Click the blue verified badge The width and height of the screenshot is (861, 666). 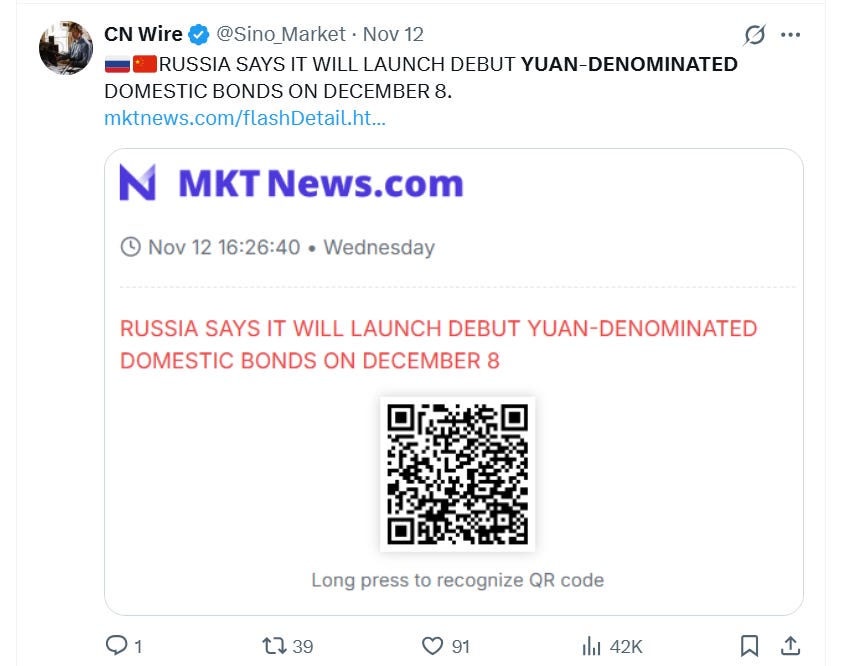[199, 35]
